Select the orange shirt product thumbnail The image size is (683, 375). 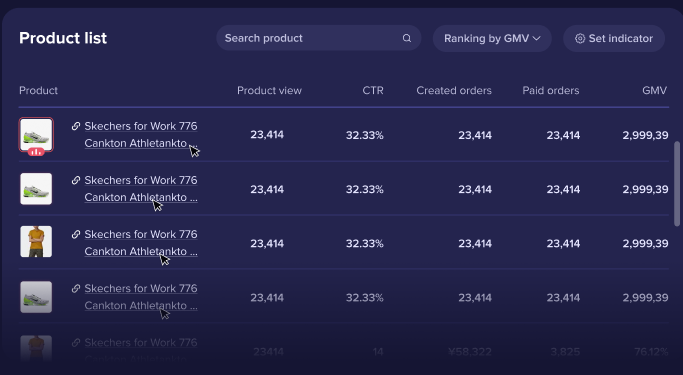[36, 241]
